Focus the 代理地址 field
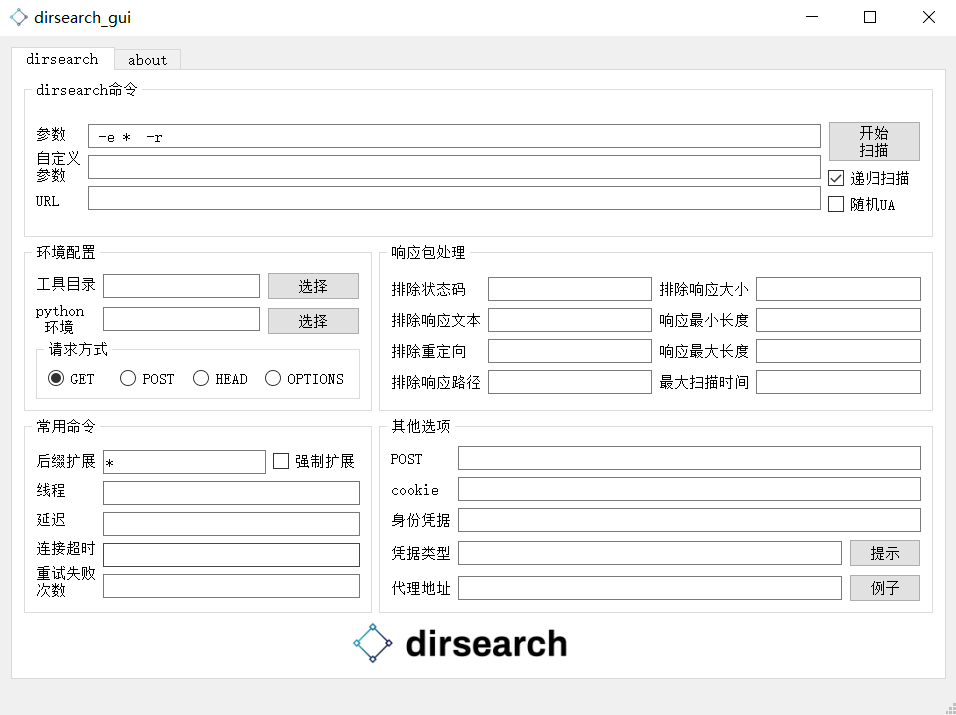The width and height of the screenshot is (956, 715). (650, 588)
